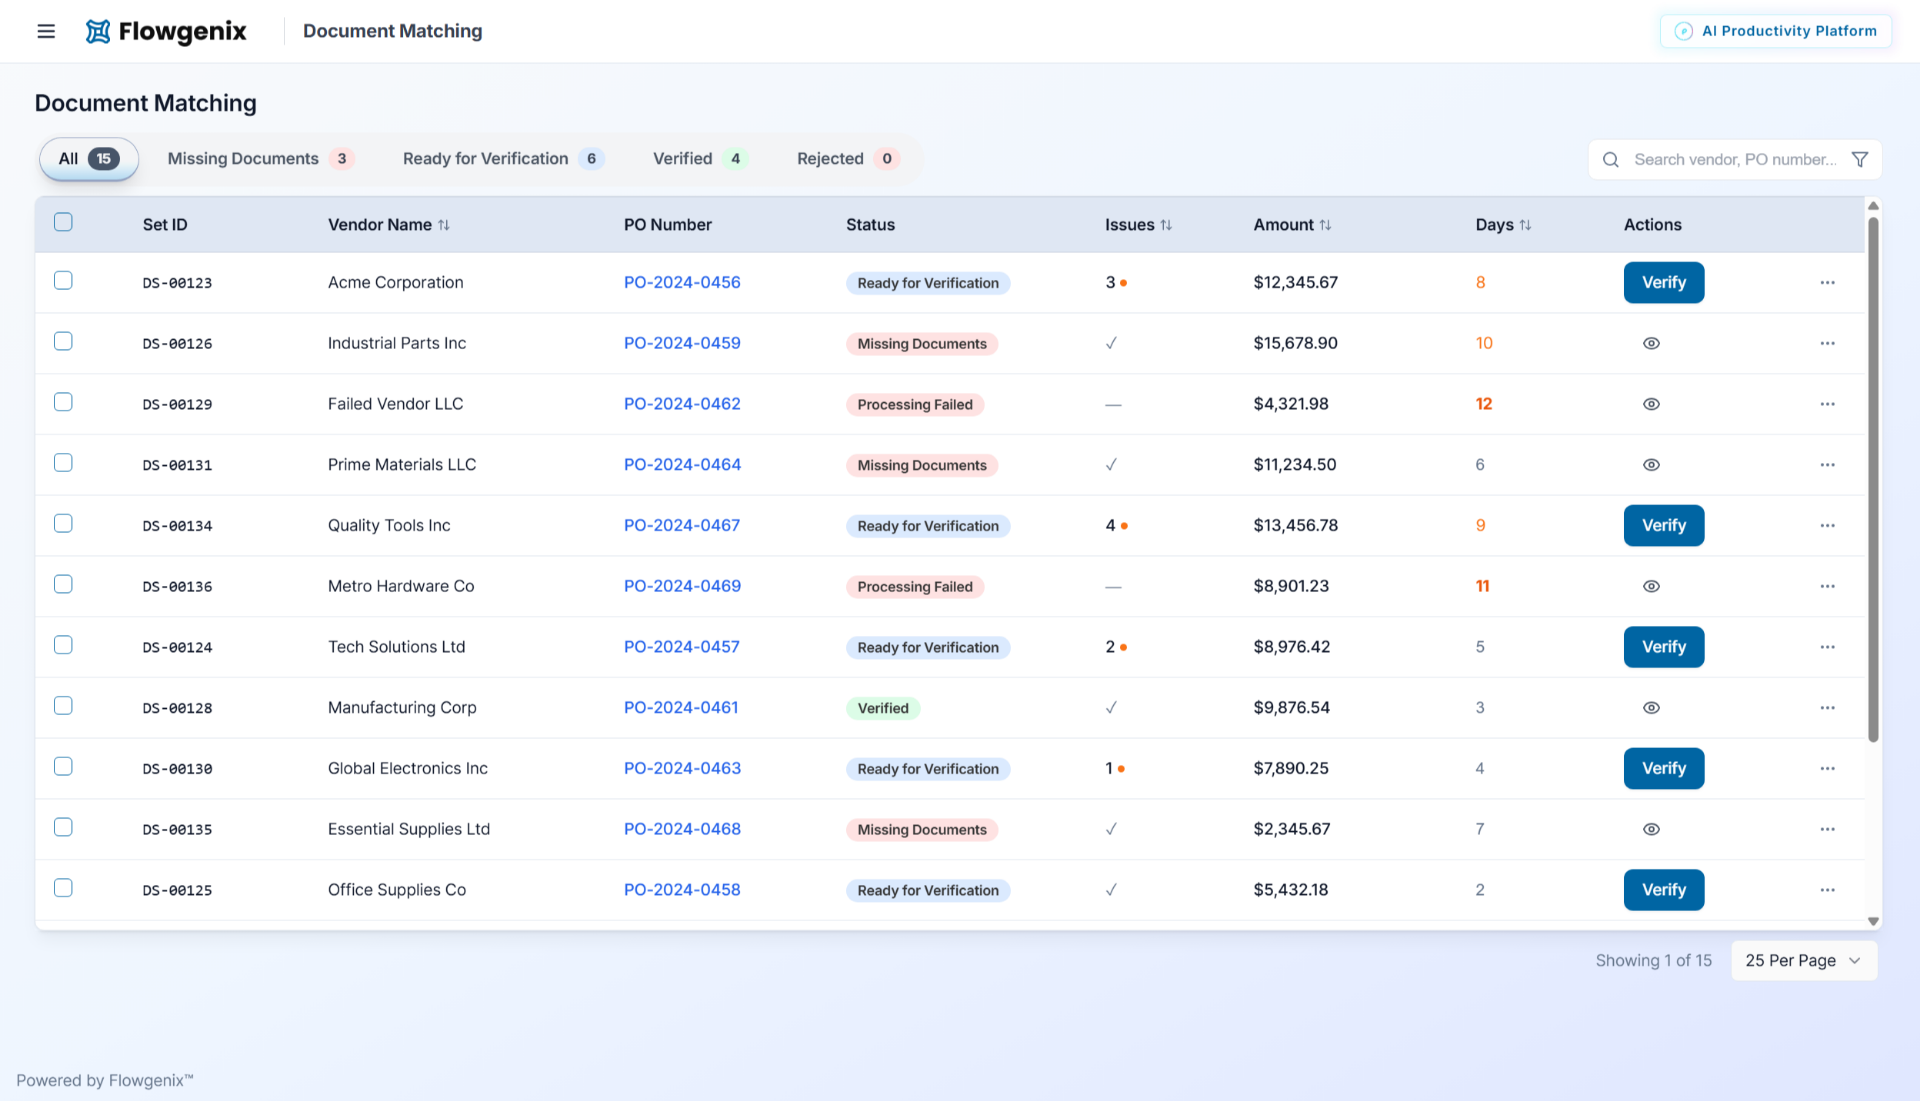View details eye icon for Prime Materials LLC
The image size is (1920, 1101).
coord(1651,465)
